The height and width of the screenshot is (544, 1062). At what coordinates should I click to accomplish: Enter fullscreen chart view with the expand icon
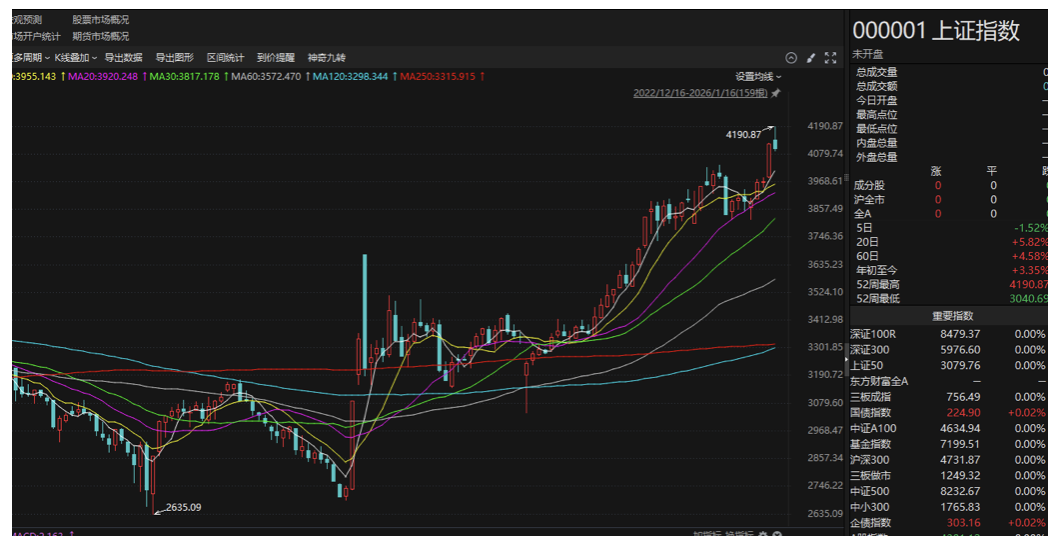tap(830, 58)
